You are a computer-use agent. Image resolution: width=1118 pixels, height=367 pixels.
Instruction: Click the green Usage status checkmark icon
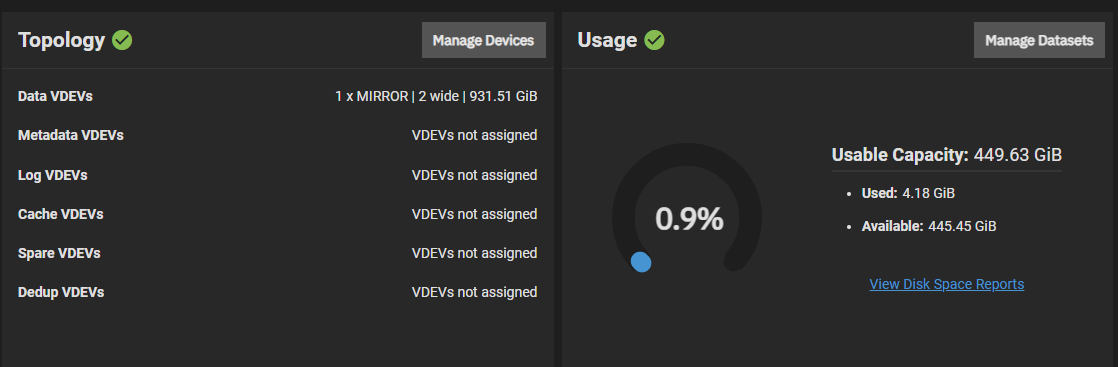654,40
